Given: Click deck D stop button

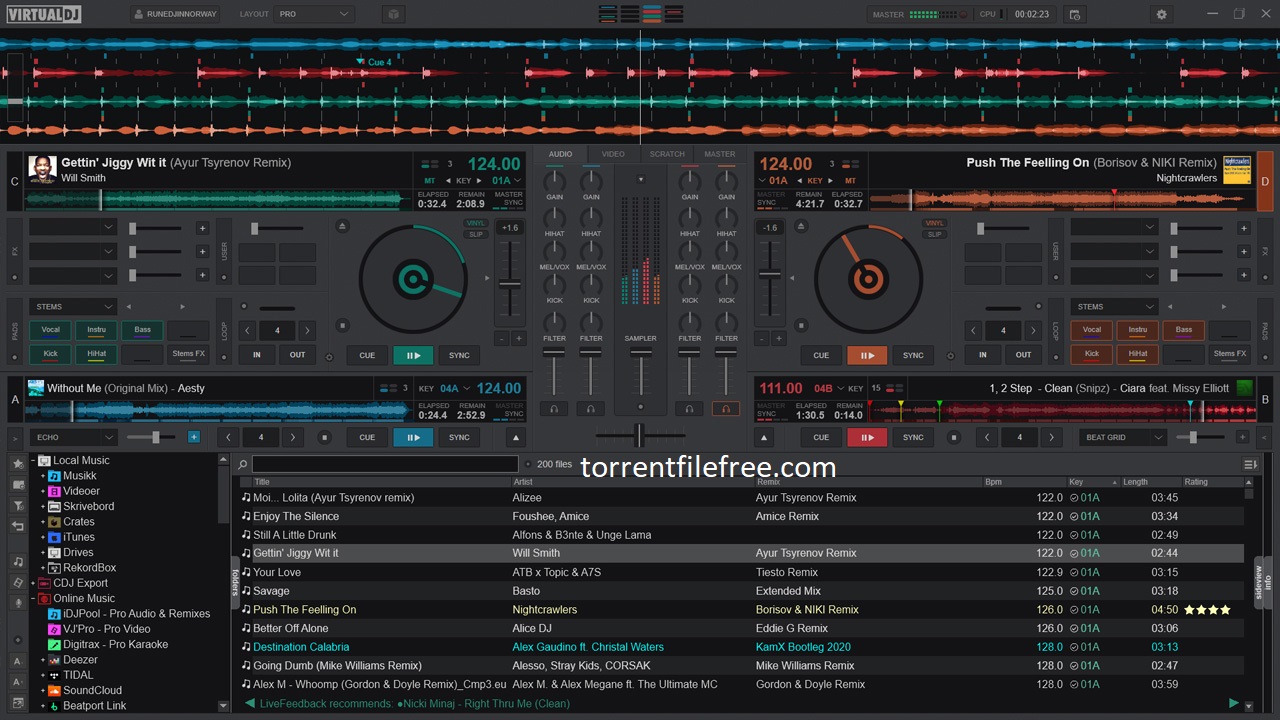Looking at the screenshot, I should pos(799,325).
